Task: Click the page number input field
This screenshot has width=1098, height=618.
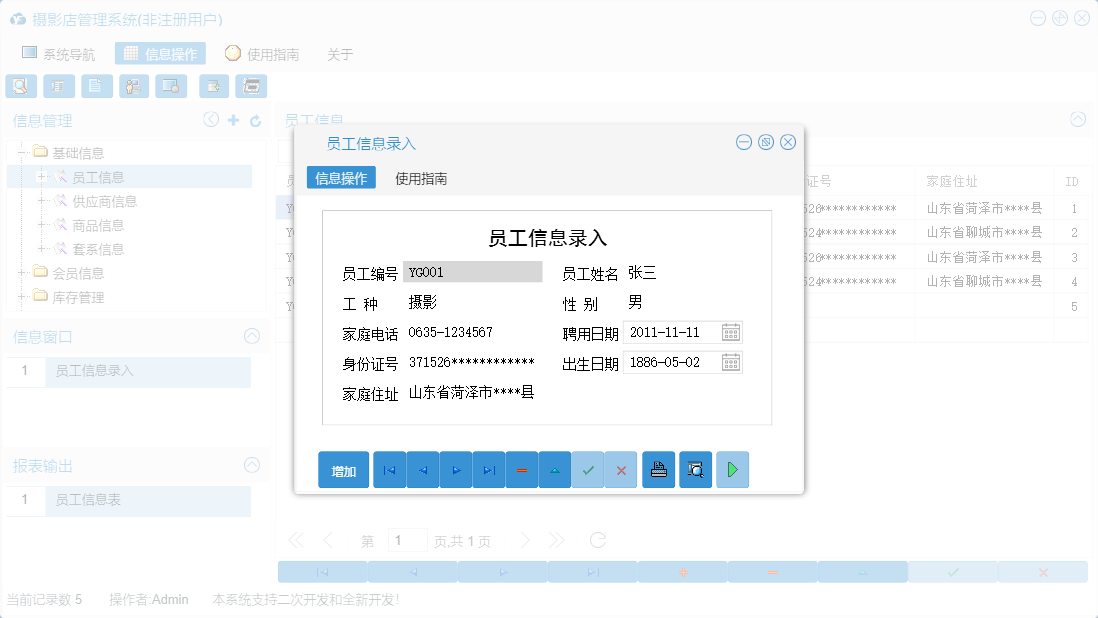Action: (x=408, y=539)
